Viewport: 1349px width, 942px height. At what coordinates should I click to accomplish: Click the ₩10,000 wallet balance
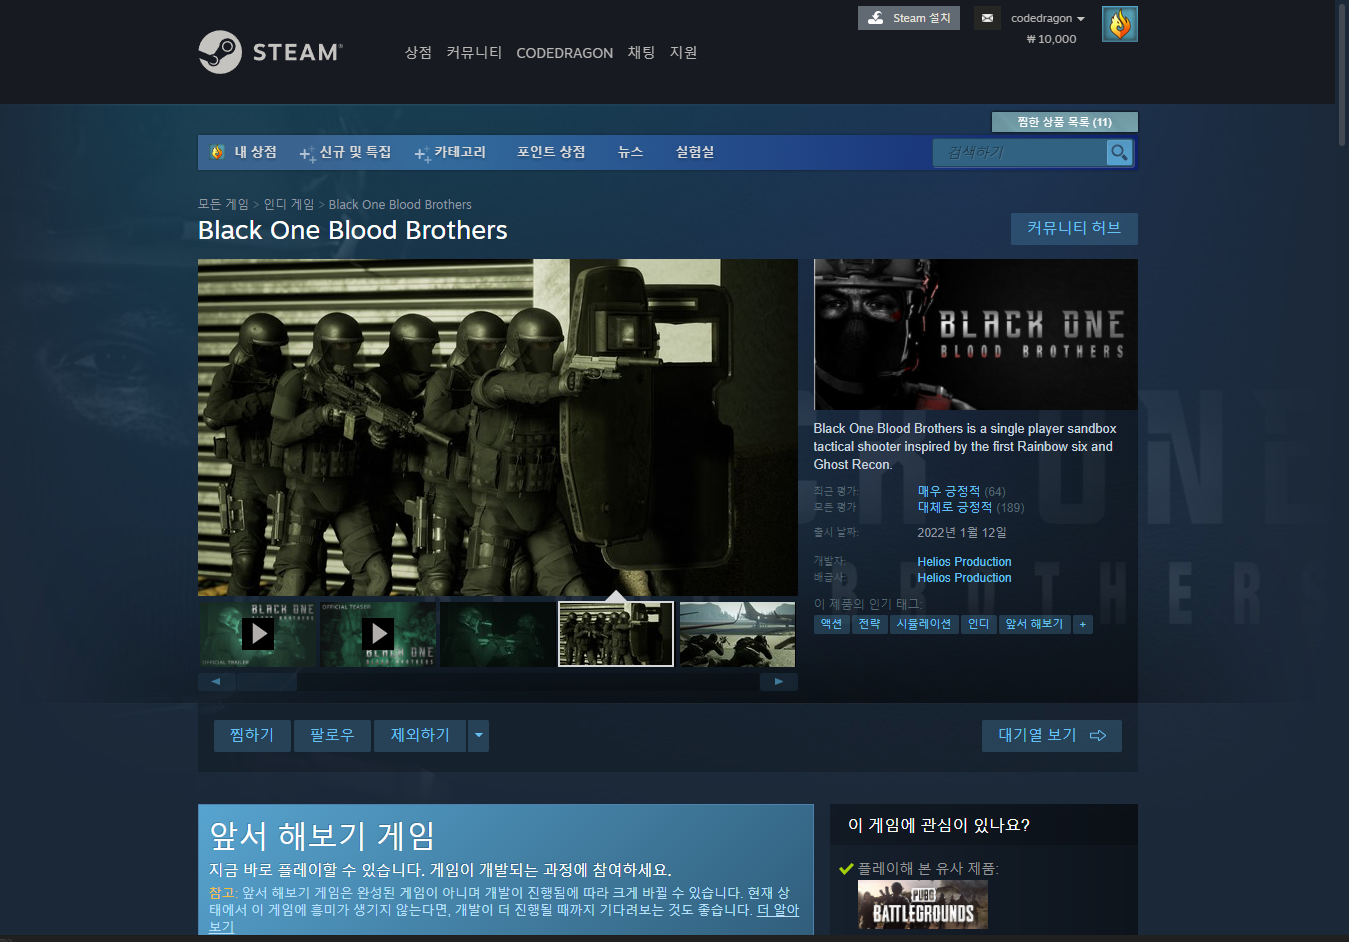tap(1051, 39)
